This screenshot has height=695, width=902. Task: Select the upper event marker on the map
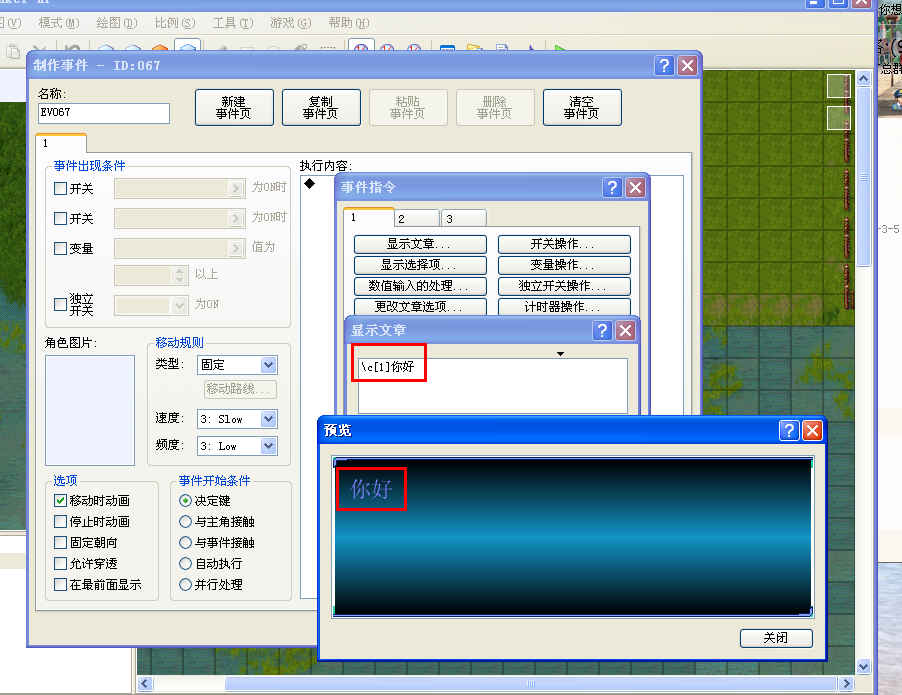[839, 86]
